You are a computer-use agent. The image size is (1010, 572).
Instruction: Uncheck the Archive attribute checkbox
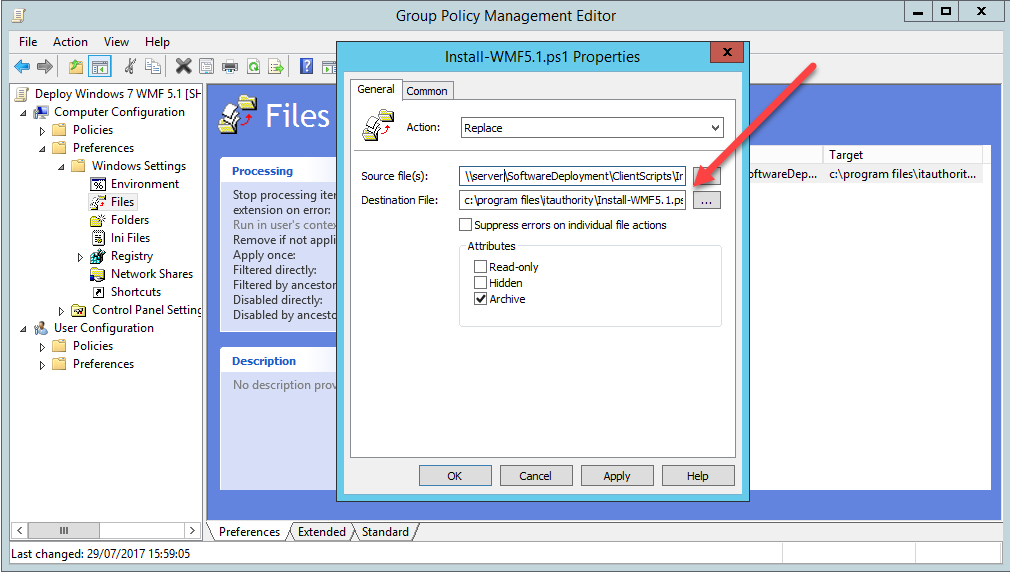[481, 299]
